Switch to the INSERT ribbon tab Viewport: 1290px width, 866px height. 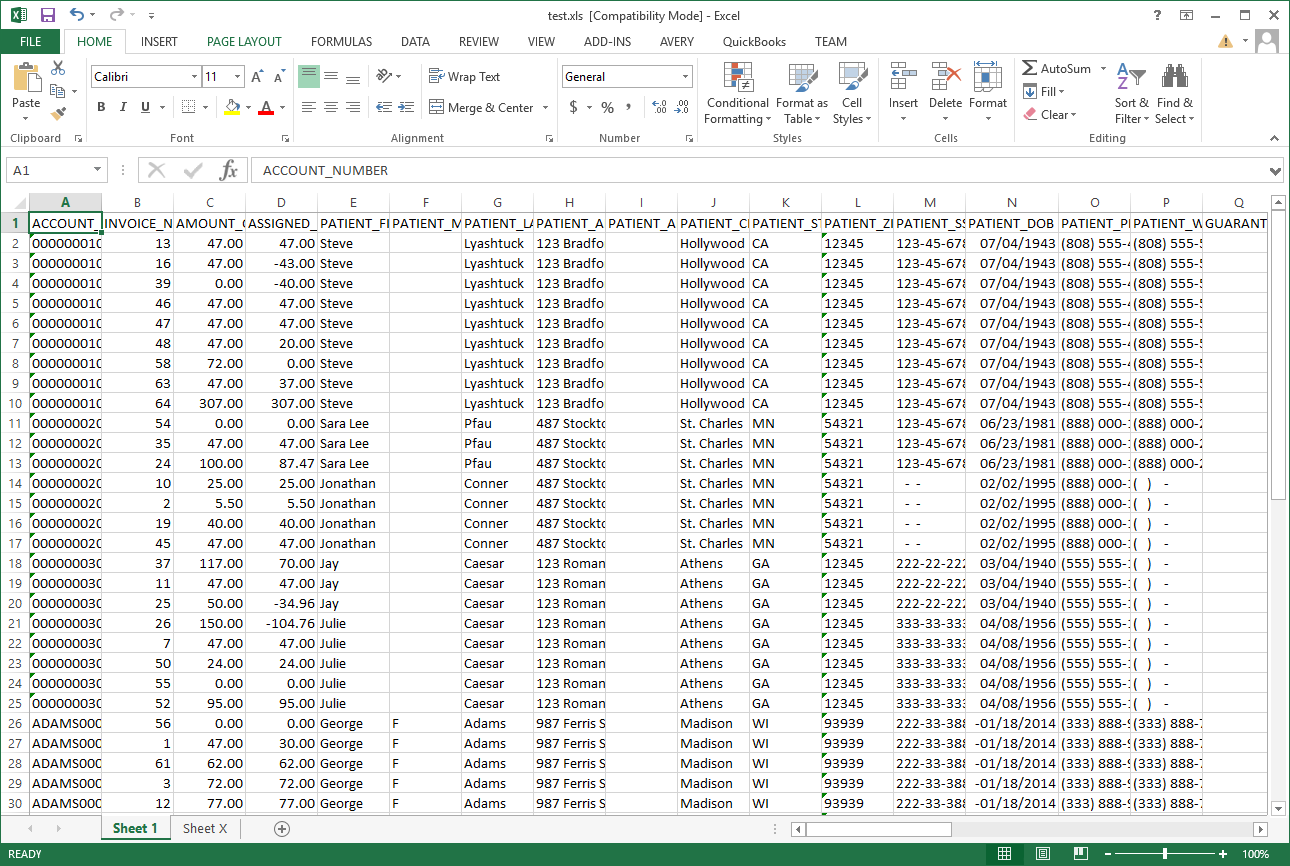159,42
